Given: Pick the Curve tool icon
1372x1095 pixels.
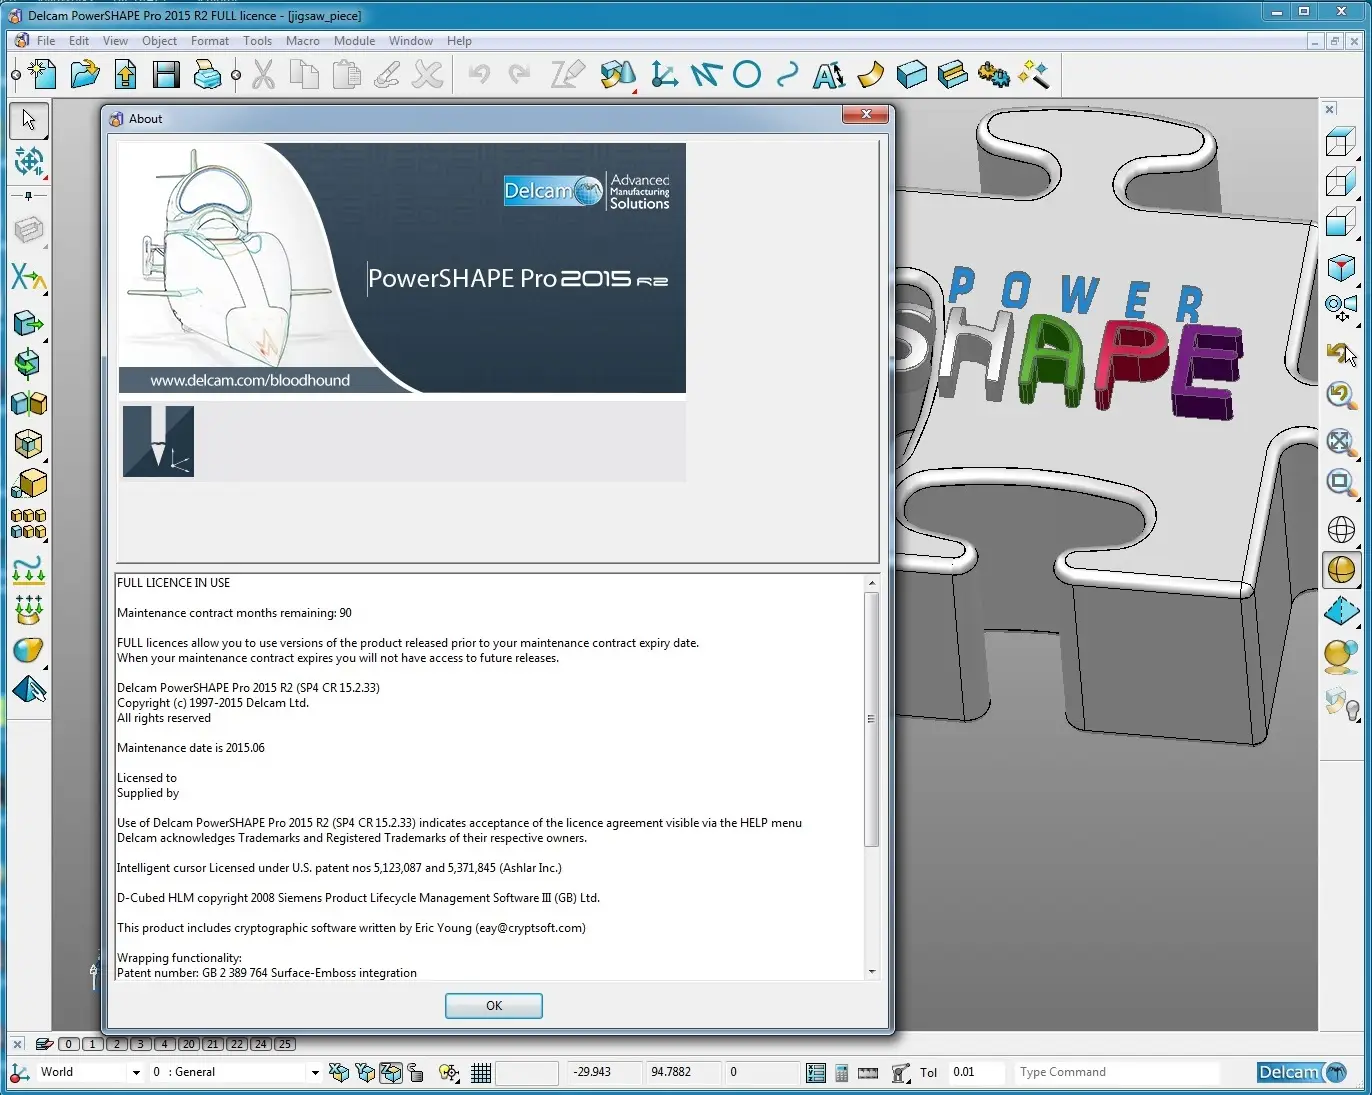Looking at the screenshot, I should click(x=788, y=75).
